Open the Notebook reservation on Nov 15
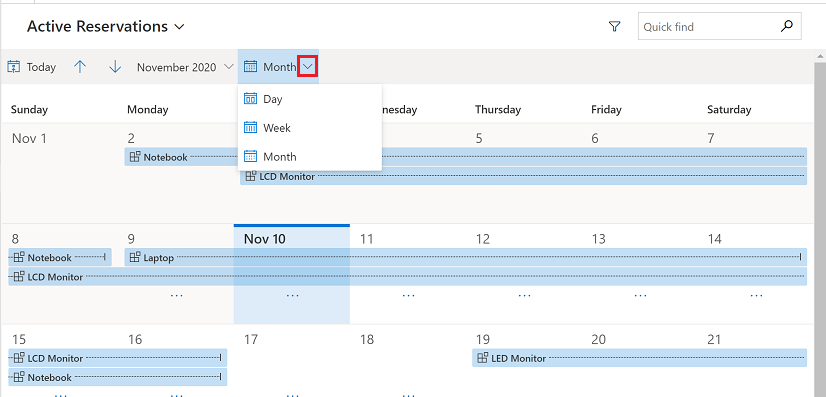The image size is (826, 397). click(117, 377)
